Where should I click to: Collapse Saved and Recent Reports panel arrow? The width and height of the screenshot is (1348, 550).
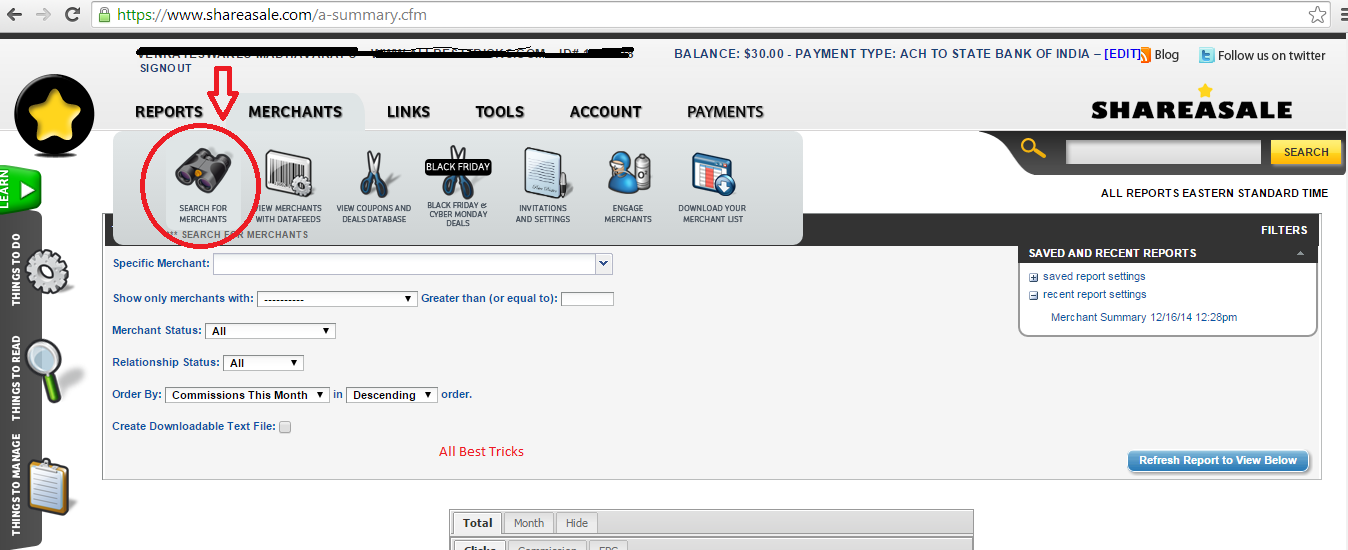pyautogui.click(x=1300, y=253)
